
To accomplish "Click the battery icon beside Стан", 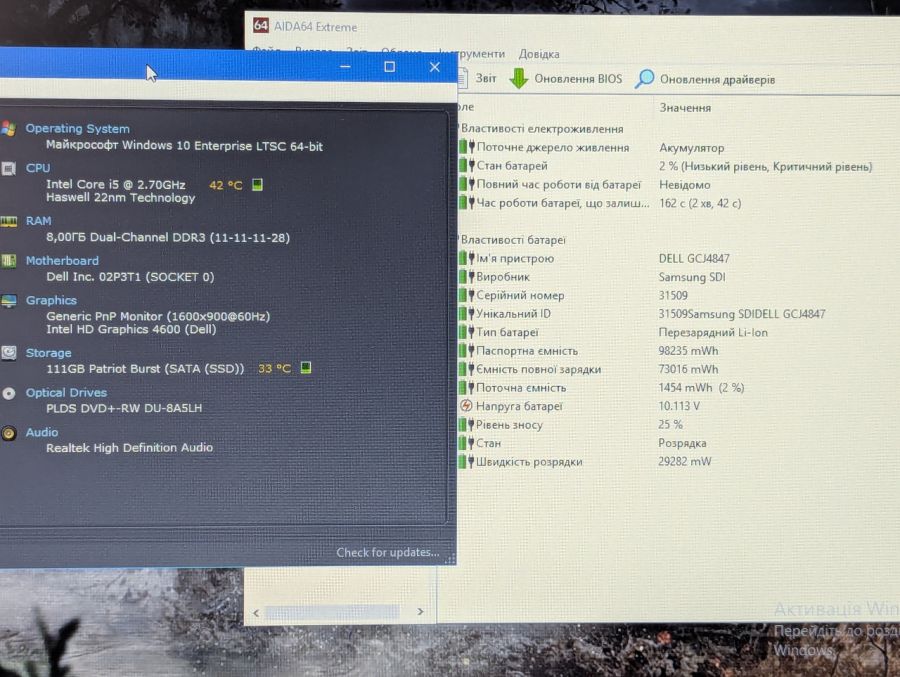I will click(467, 443).
